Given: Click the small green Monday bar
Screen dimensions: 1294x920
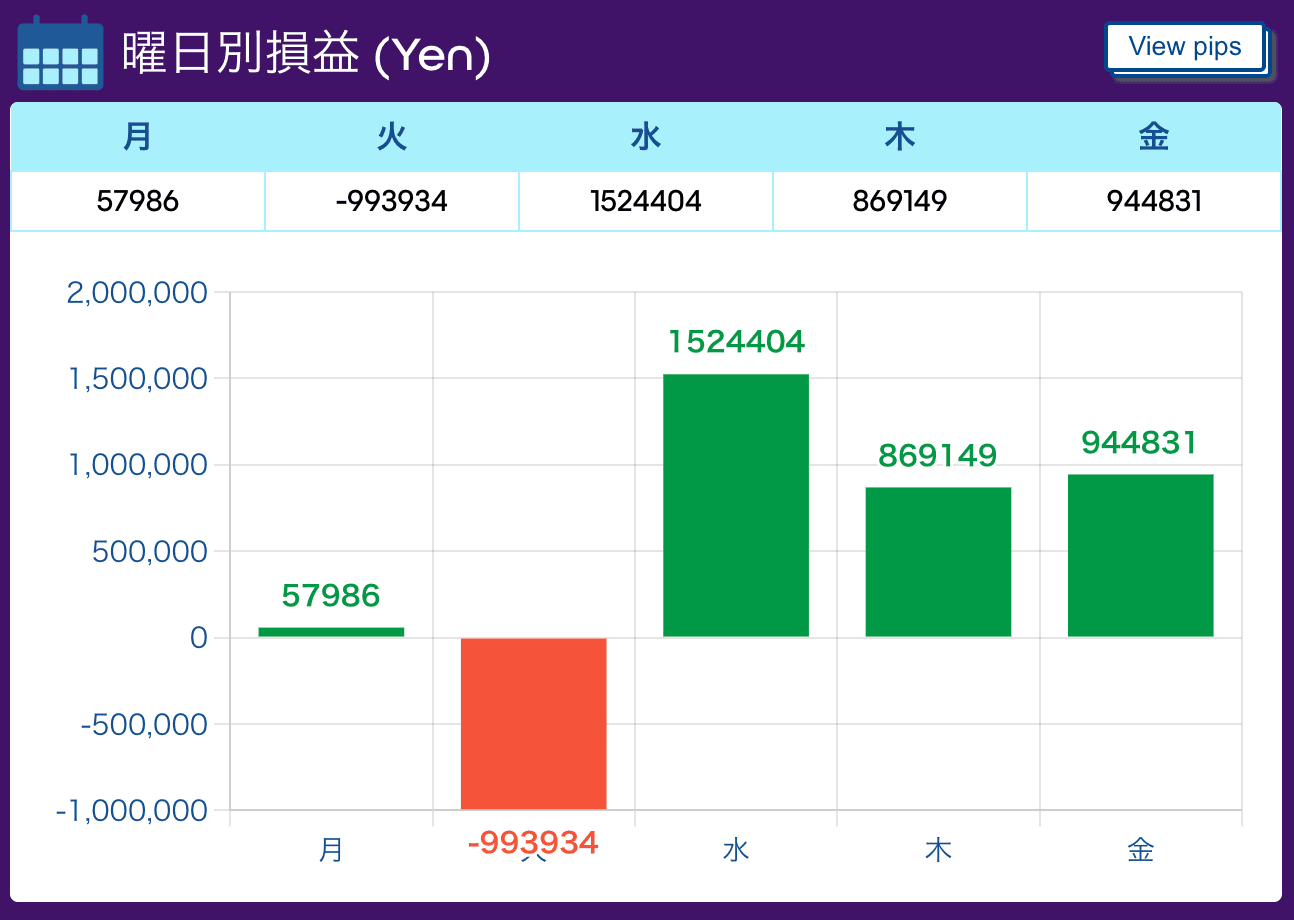Looking at the screenshot, I should [x=331, y=632].
